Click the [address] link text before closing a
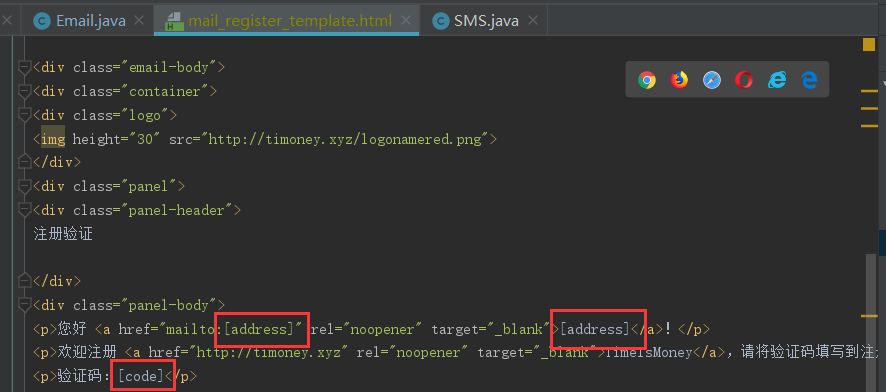The width and height of the screenshot is (886, 392). click(594, 329)
